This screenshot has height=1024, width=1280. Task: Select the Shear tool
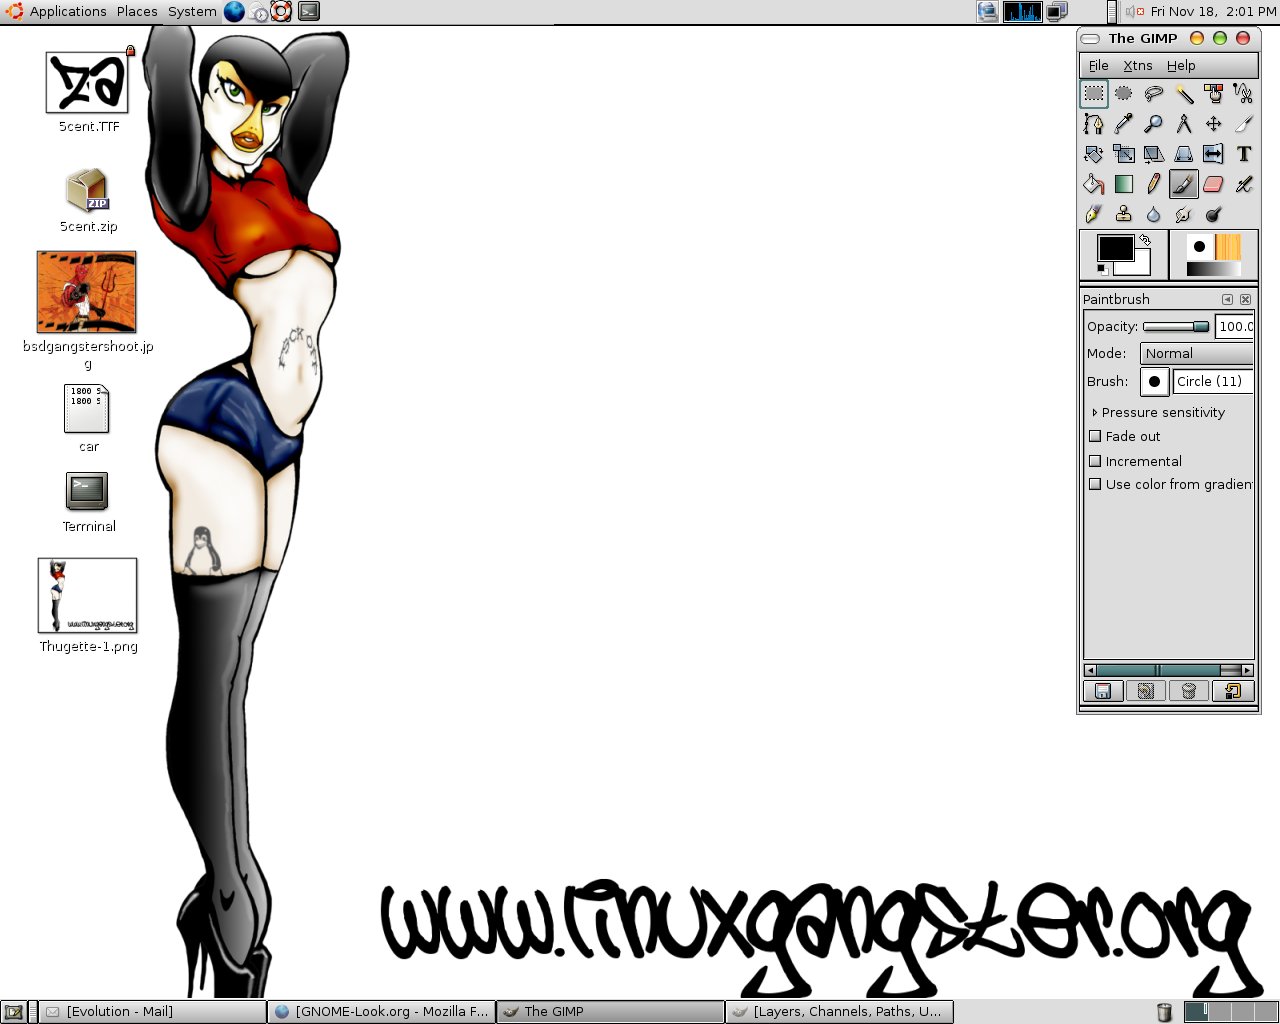tap(1154, 154)
